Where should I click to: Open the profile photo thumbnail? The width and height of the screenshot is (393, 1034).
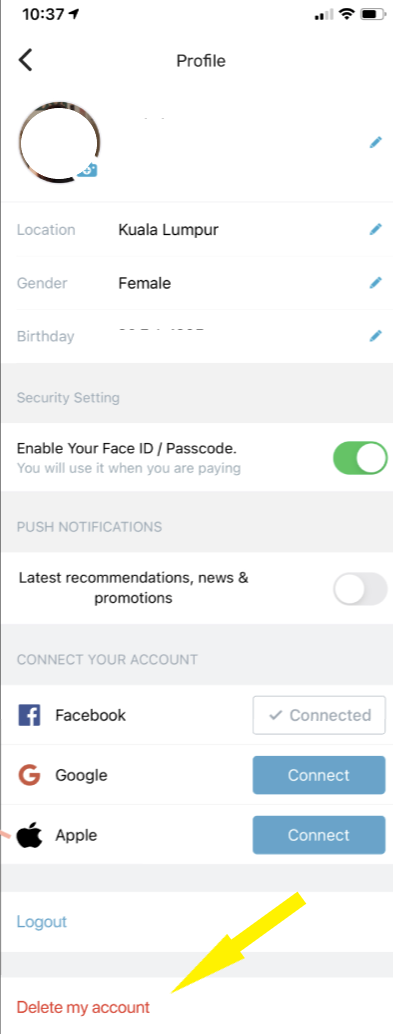click(x=59, y=142)
